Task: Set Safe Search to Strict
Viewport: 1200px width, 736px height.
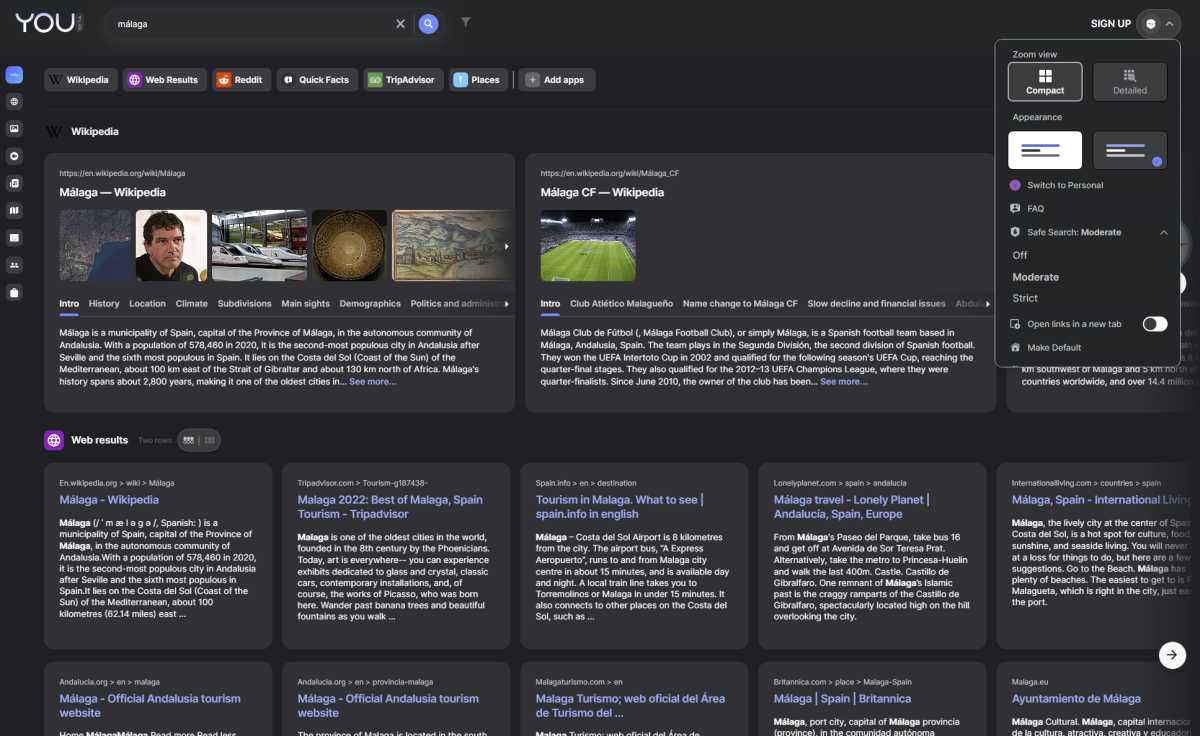Action: (x=1025, y=298)
